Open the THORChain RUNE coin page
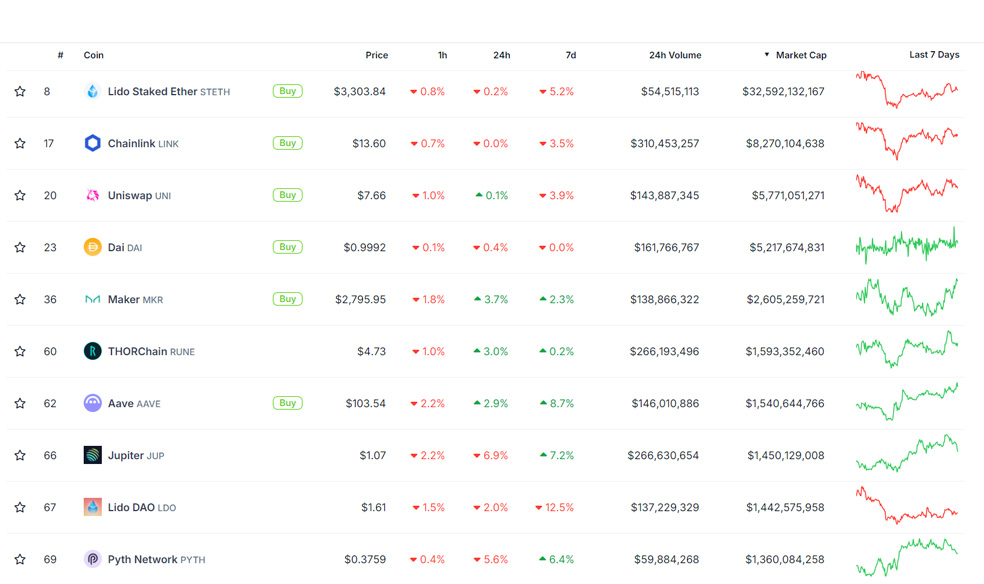This screenshot has height=584, width=984. coord(151,351)
